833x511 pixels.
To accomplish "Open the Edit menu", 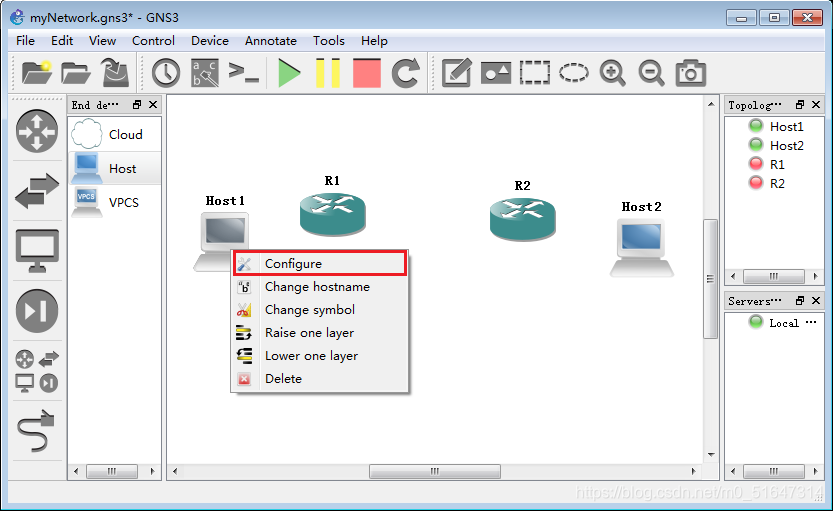I will click(x=62, y=41).
